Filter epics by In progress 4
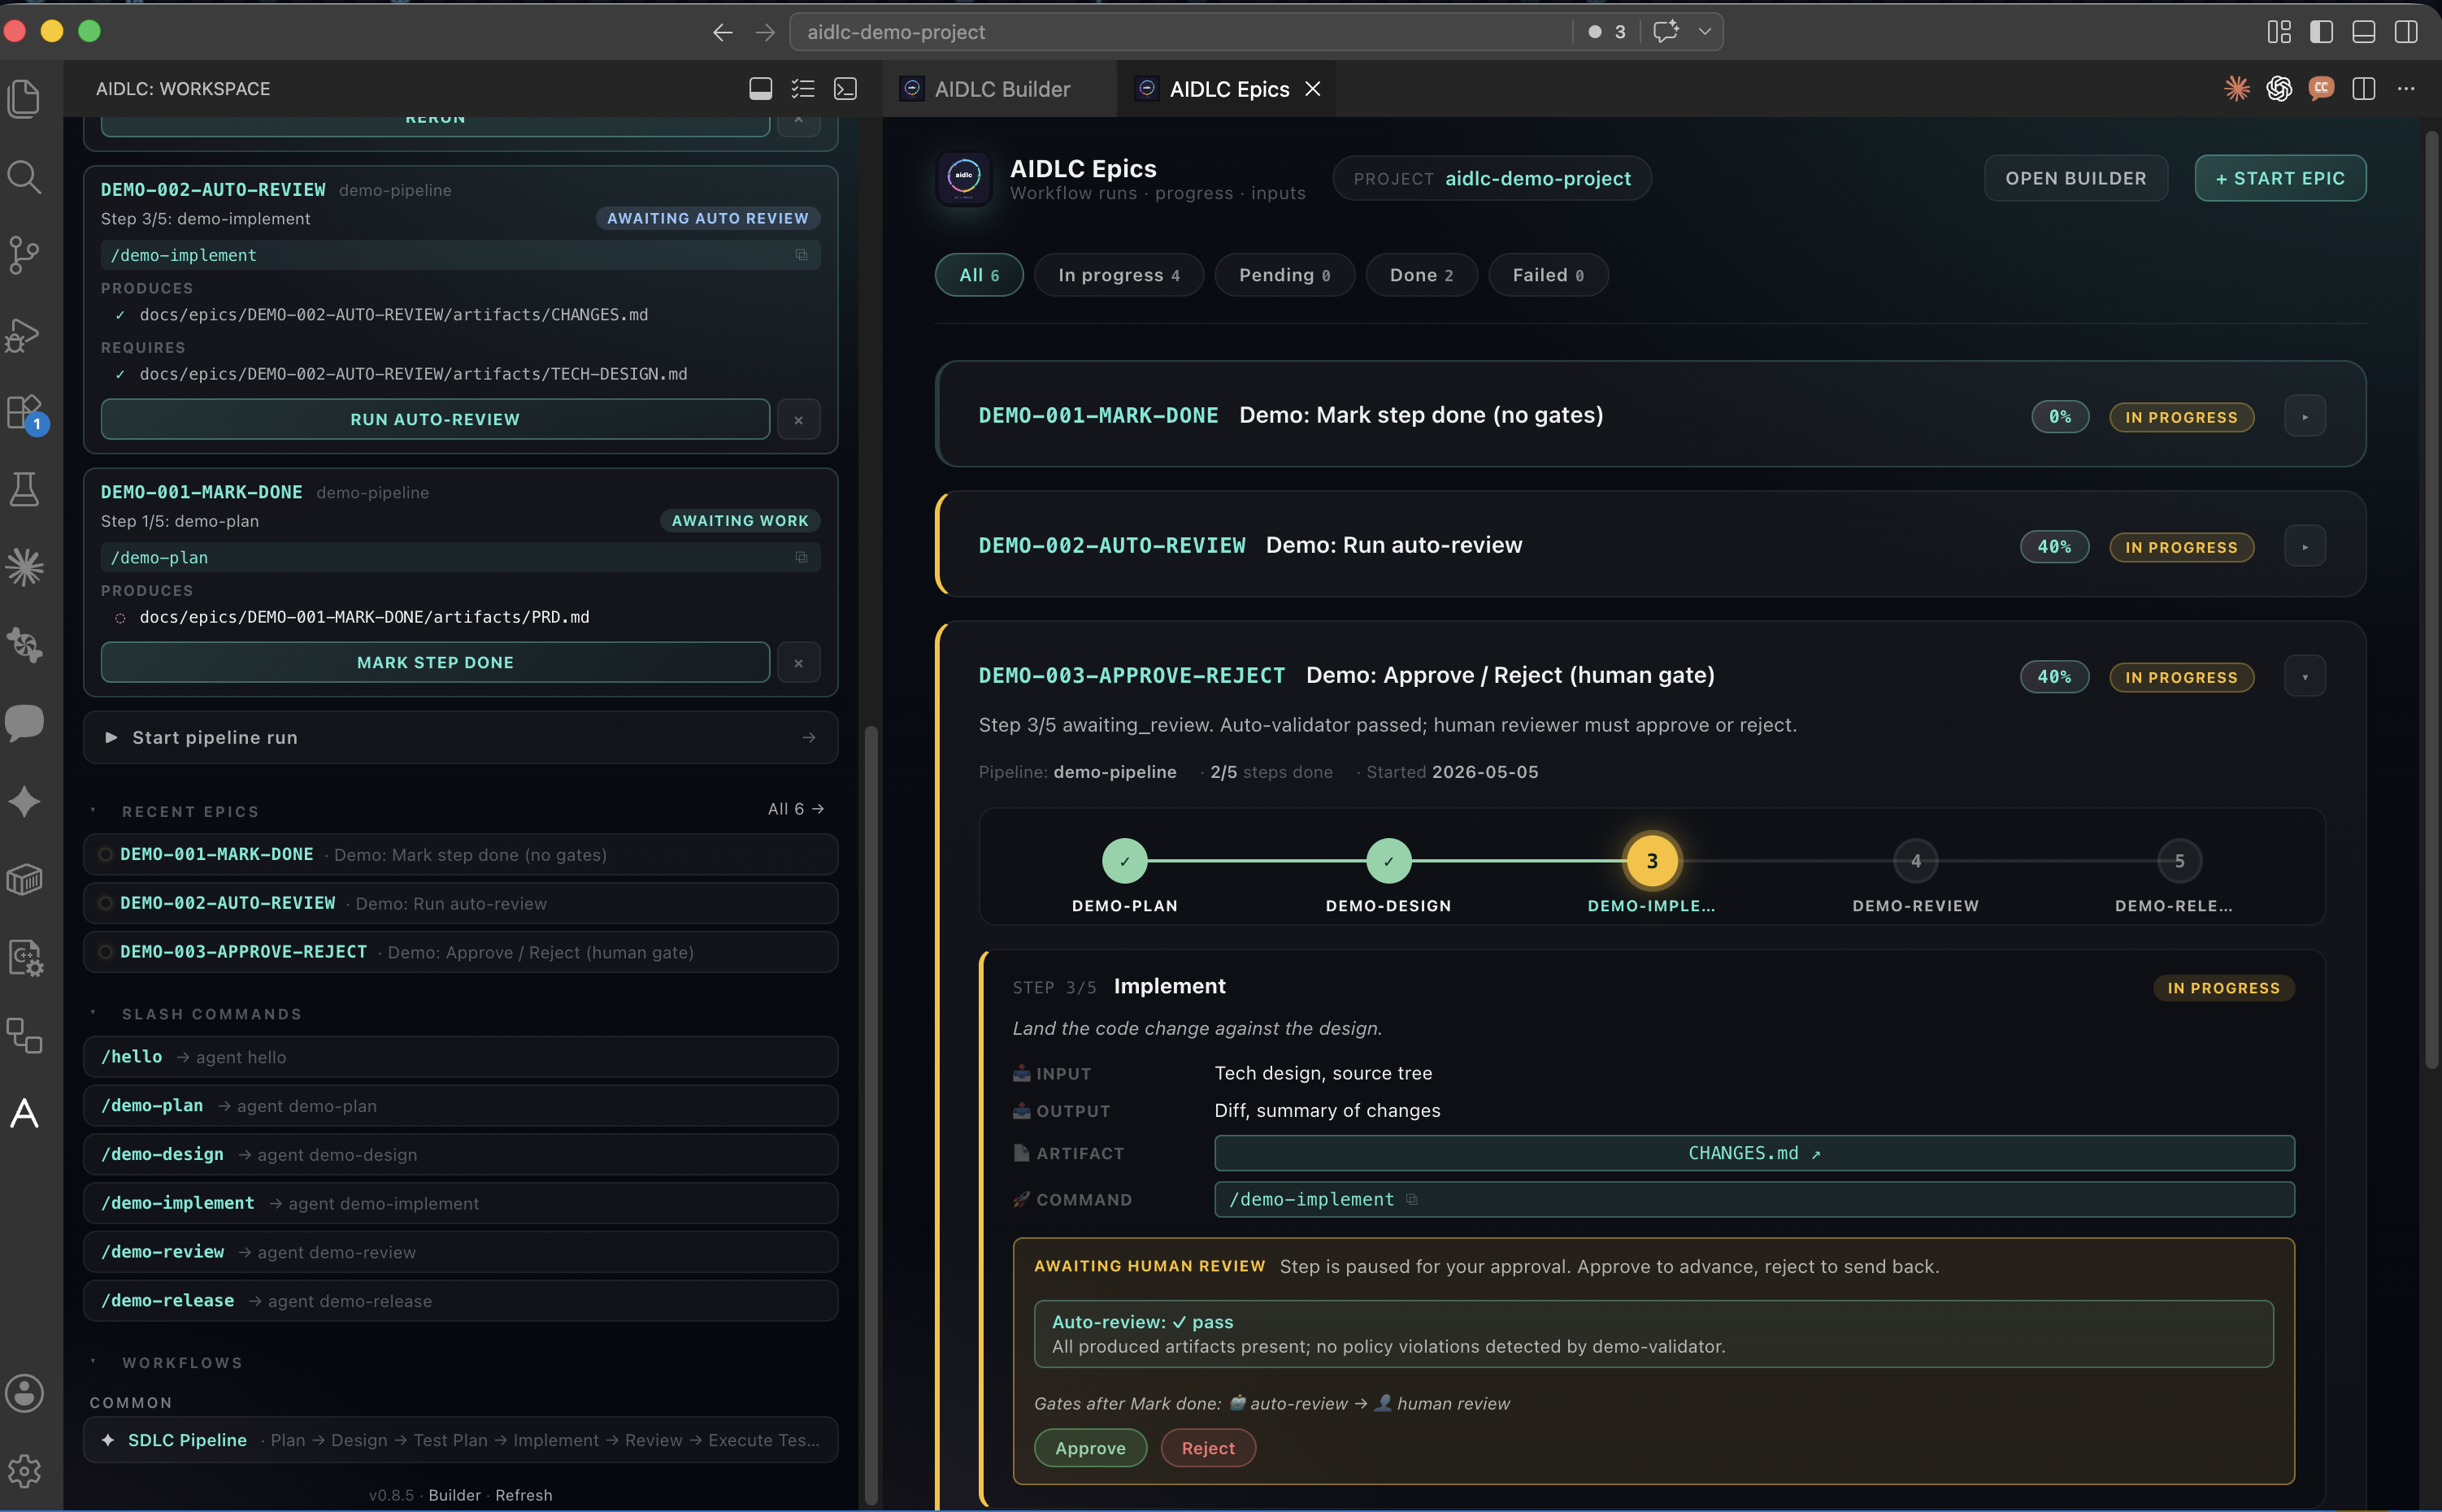Viewport: 2442px width, 1512px height. coord(1118,275)
